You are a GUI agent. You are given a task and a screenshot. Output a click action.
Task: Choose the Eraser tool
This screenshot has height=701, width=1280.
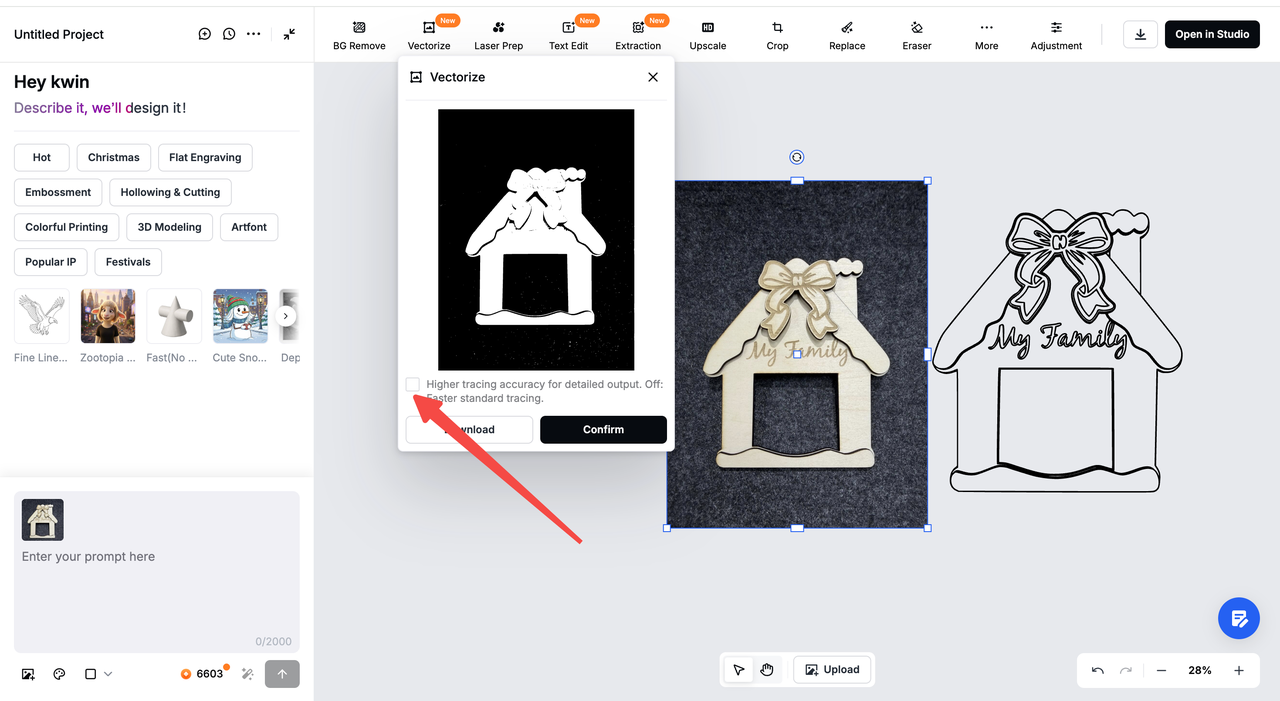pos(916,35)
